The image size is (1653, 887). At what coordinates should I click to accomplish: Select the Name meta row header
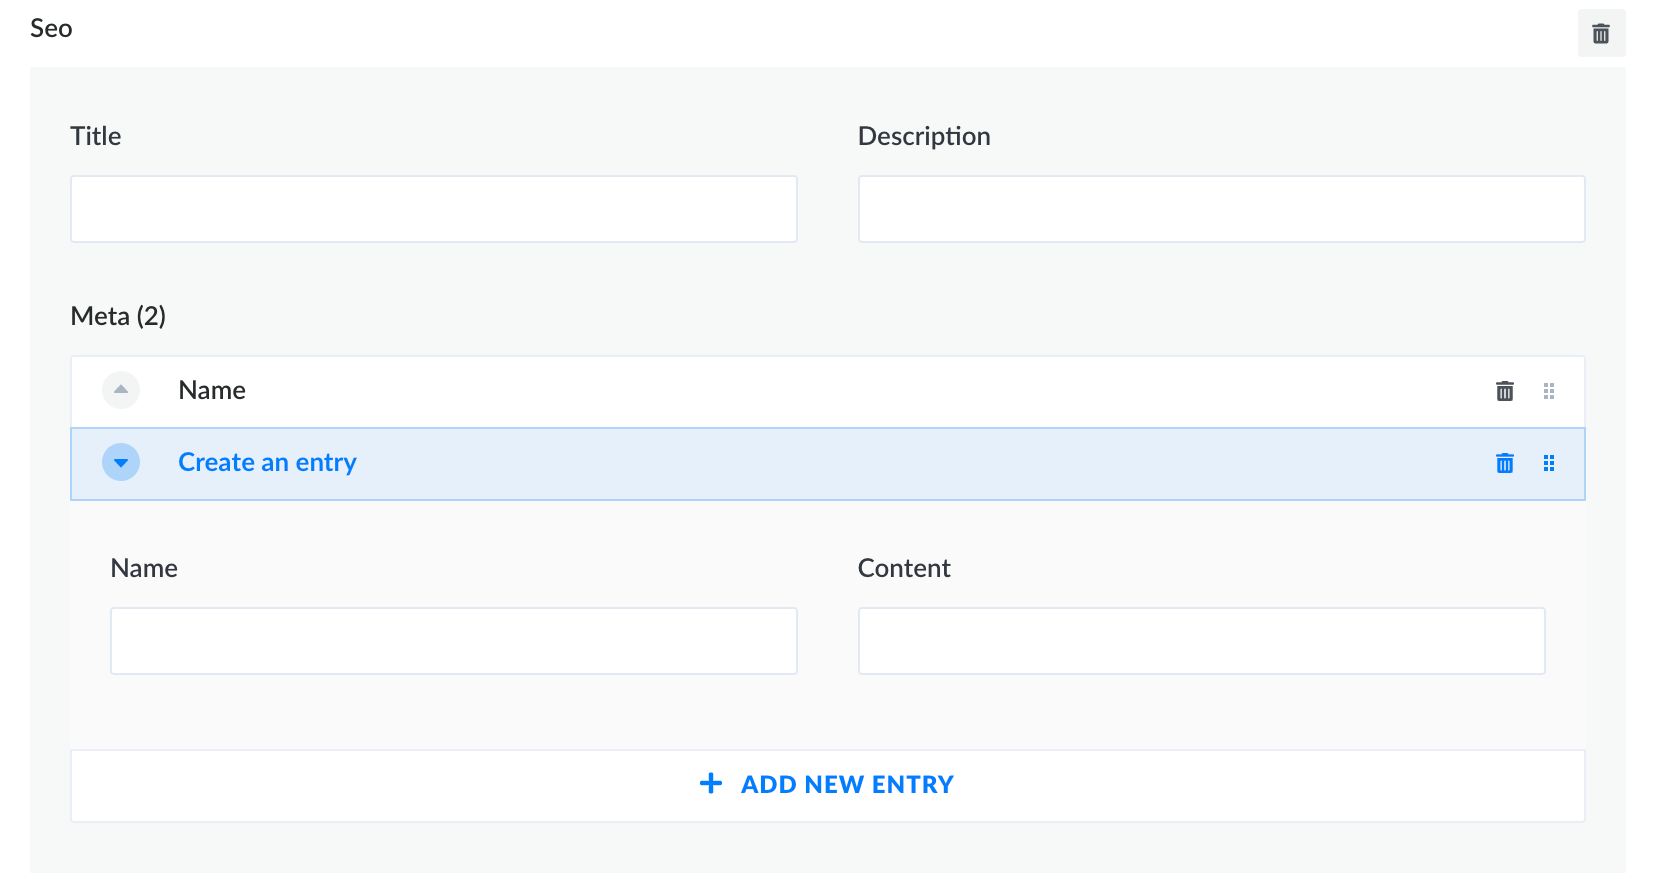coord(211,390)
